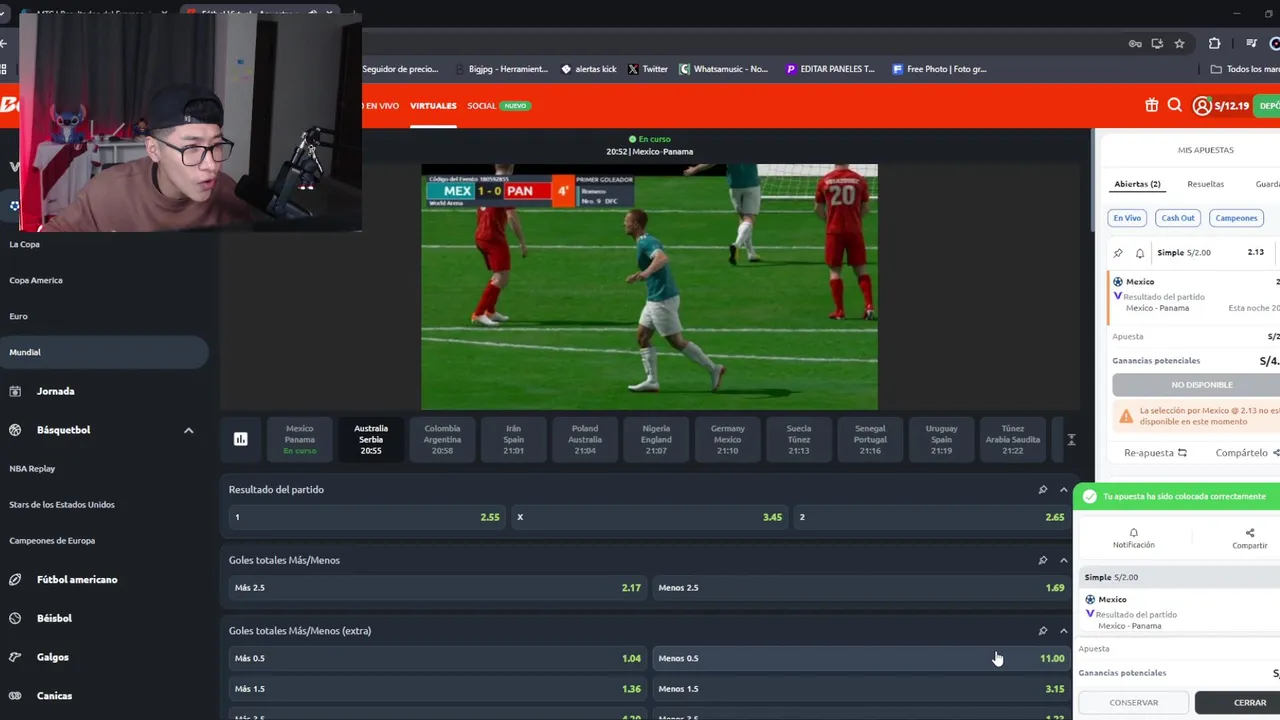Click the pin icon on the Simple bet
Screen dimensions: 1280x720
(x=1118, y=253)
